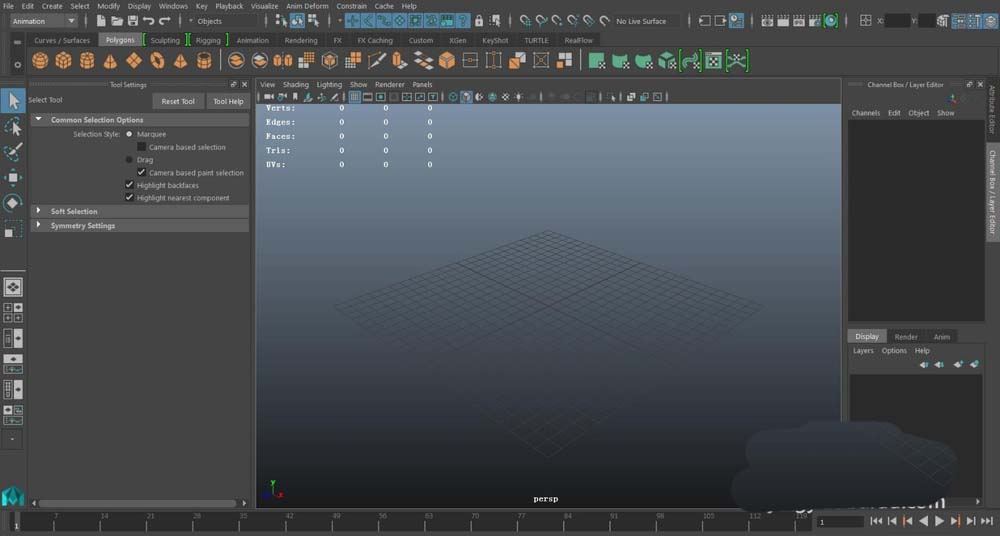This screenshot has height=536, width=1000.
Task: Create a polygon cylinder from the shelf
Action: 87,61
